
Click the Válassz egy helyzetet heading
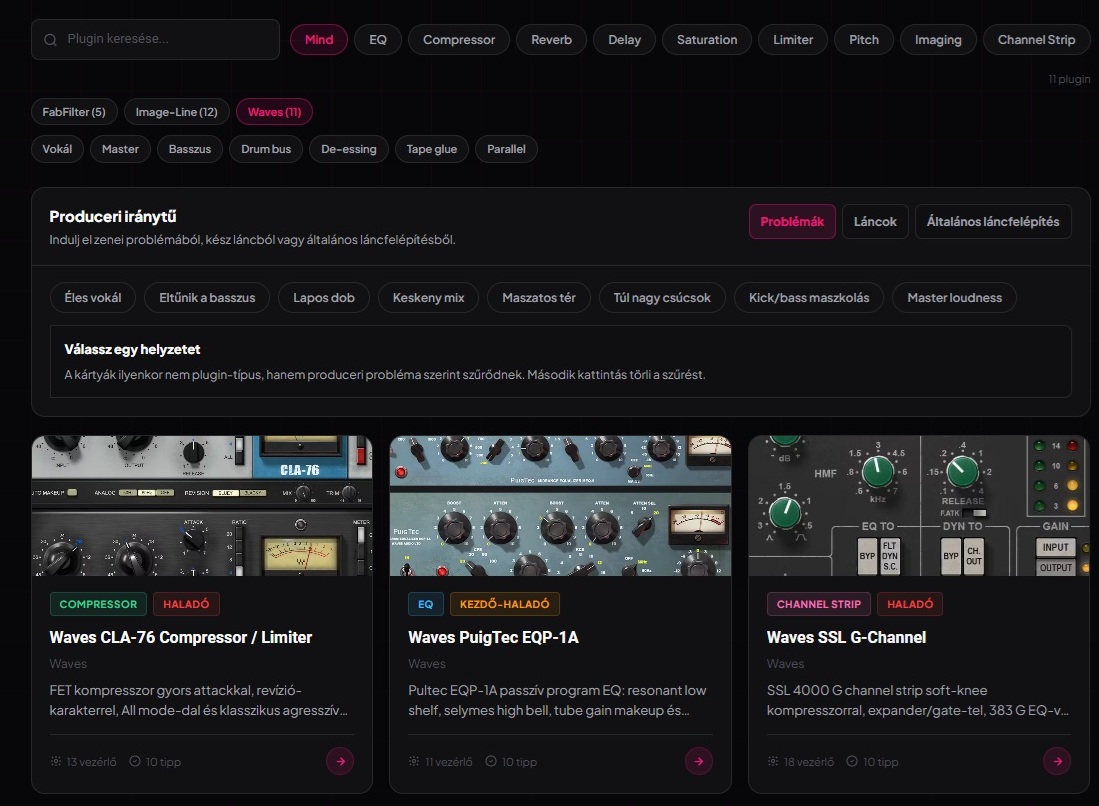pos(132,349)
